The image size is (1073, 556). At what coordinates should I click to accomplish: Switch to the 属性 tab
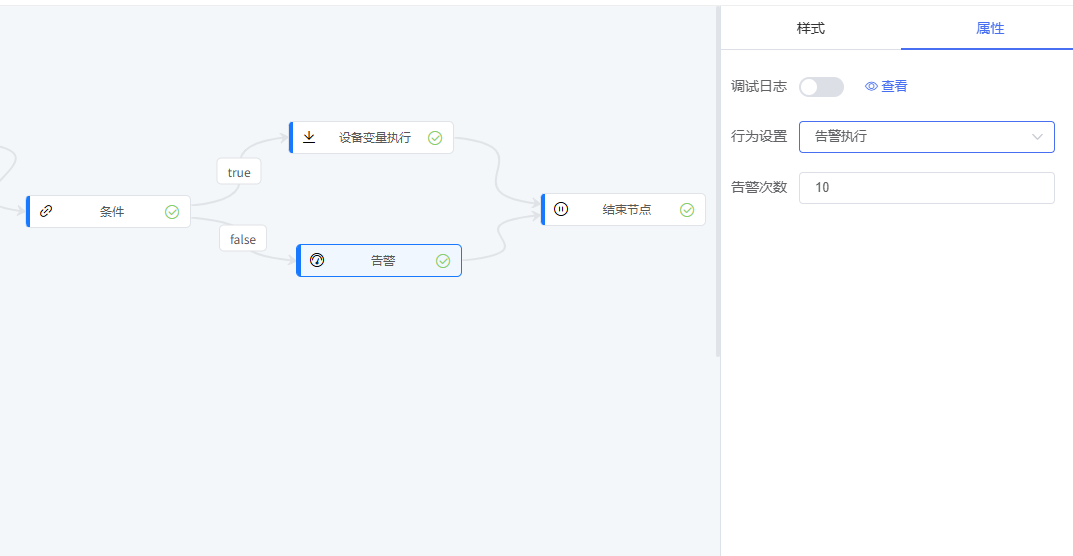click(989, 28)
